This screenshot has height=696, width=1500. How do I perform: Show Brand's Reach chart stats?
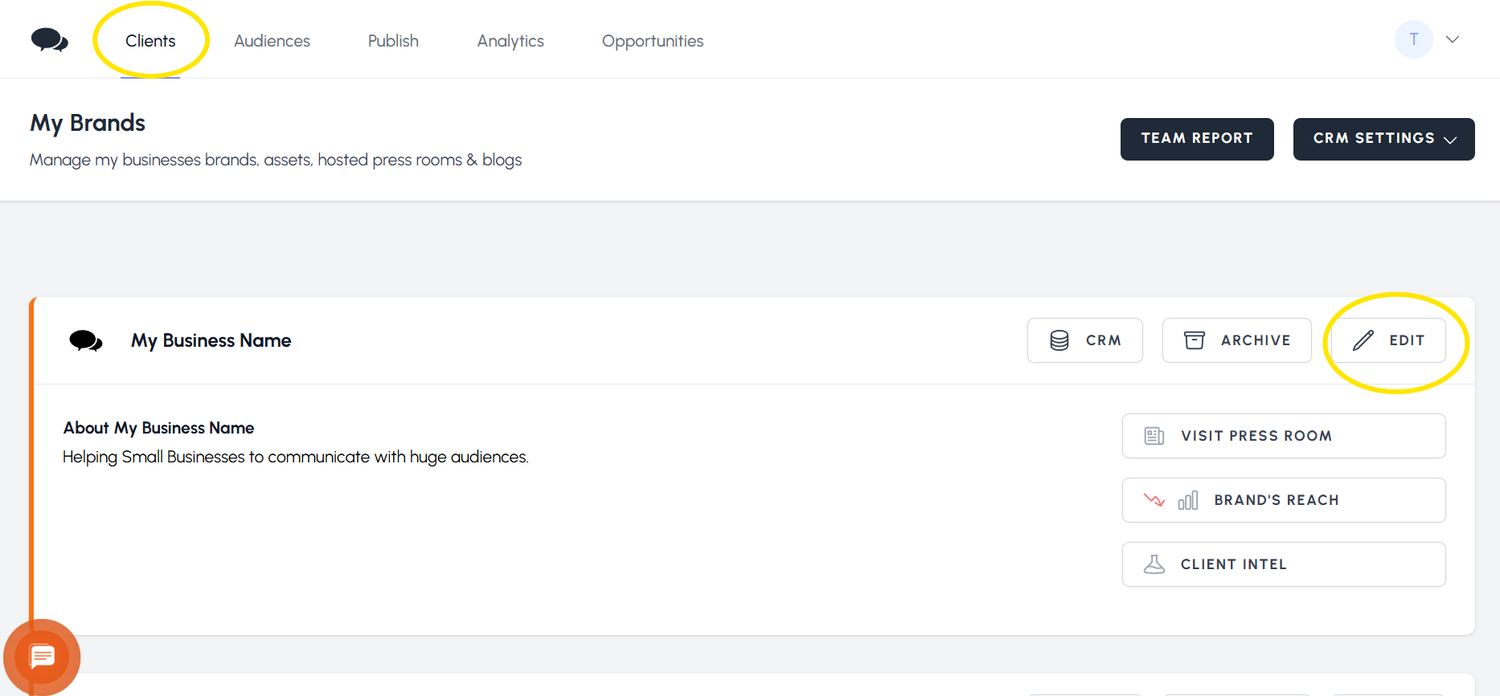[1283, 500]
